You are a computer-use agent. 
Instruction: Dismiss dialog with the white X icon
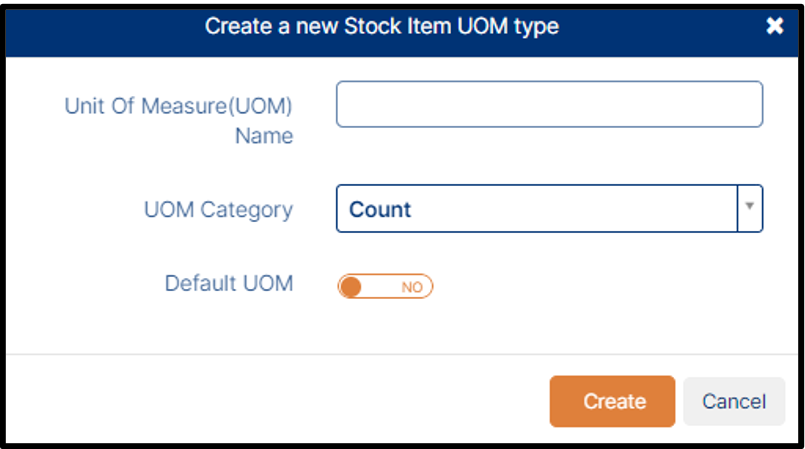[x=774, y=27]
